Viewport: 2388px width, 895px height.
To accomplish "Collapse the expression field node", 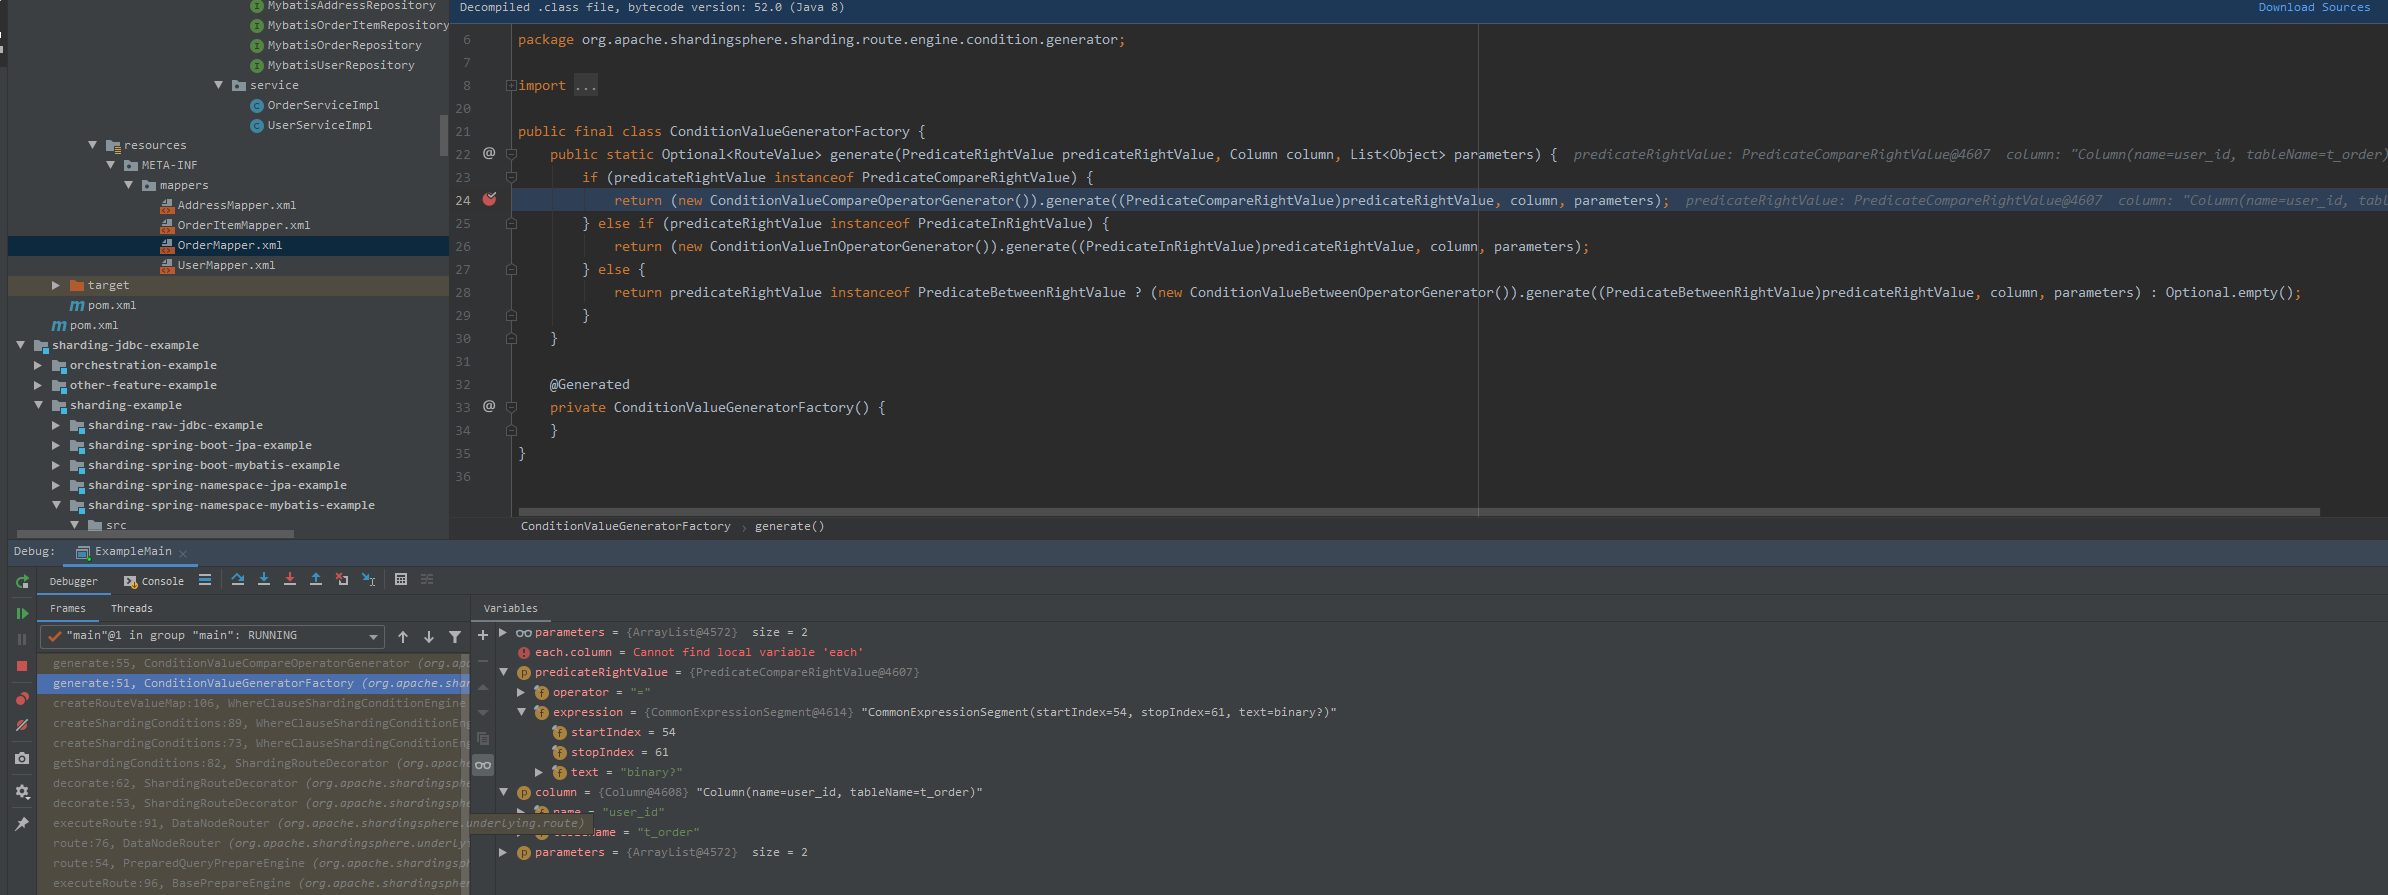I will [521, 712].
